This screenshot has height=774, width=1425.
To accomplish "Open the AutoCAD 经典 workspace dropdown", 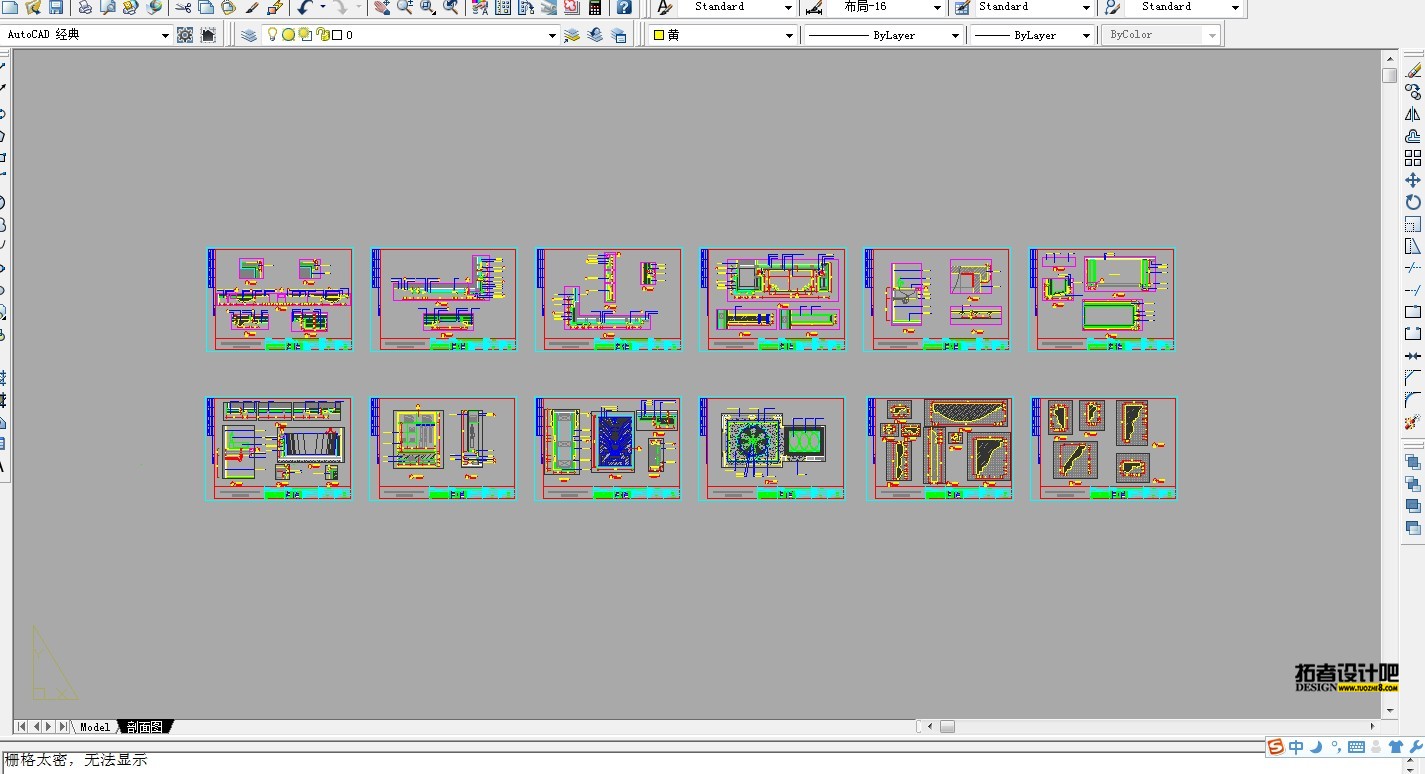I will 87,35.
